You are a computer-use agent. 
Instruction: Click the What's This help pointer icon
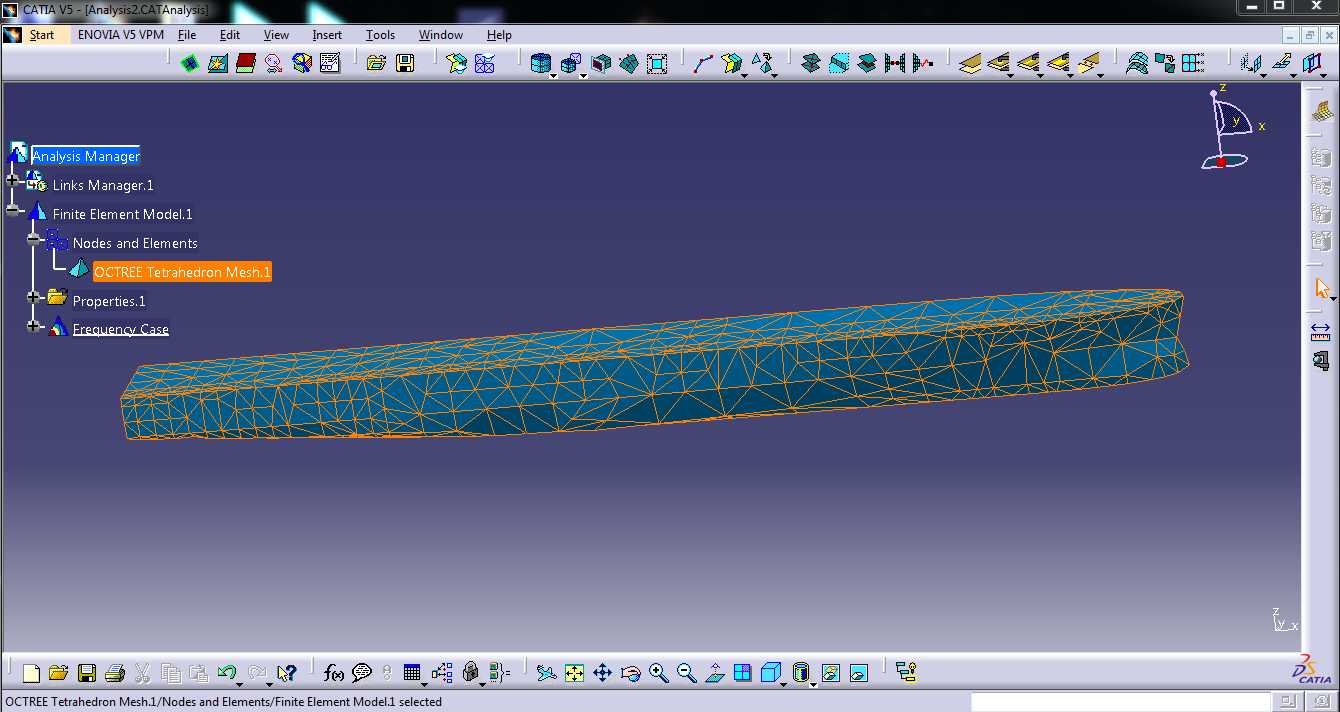tap(287, 673)
